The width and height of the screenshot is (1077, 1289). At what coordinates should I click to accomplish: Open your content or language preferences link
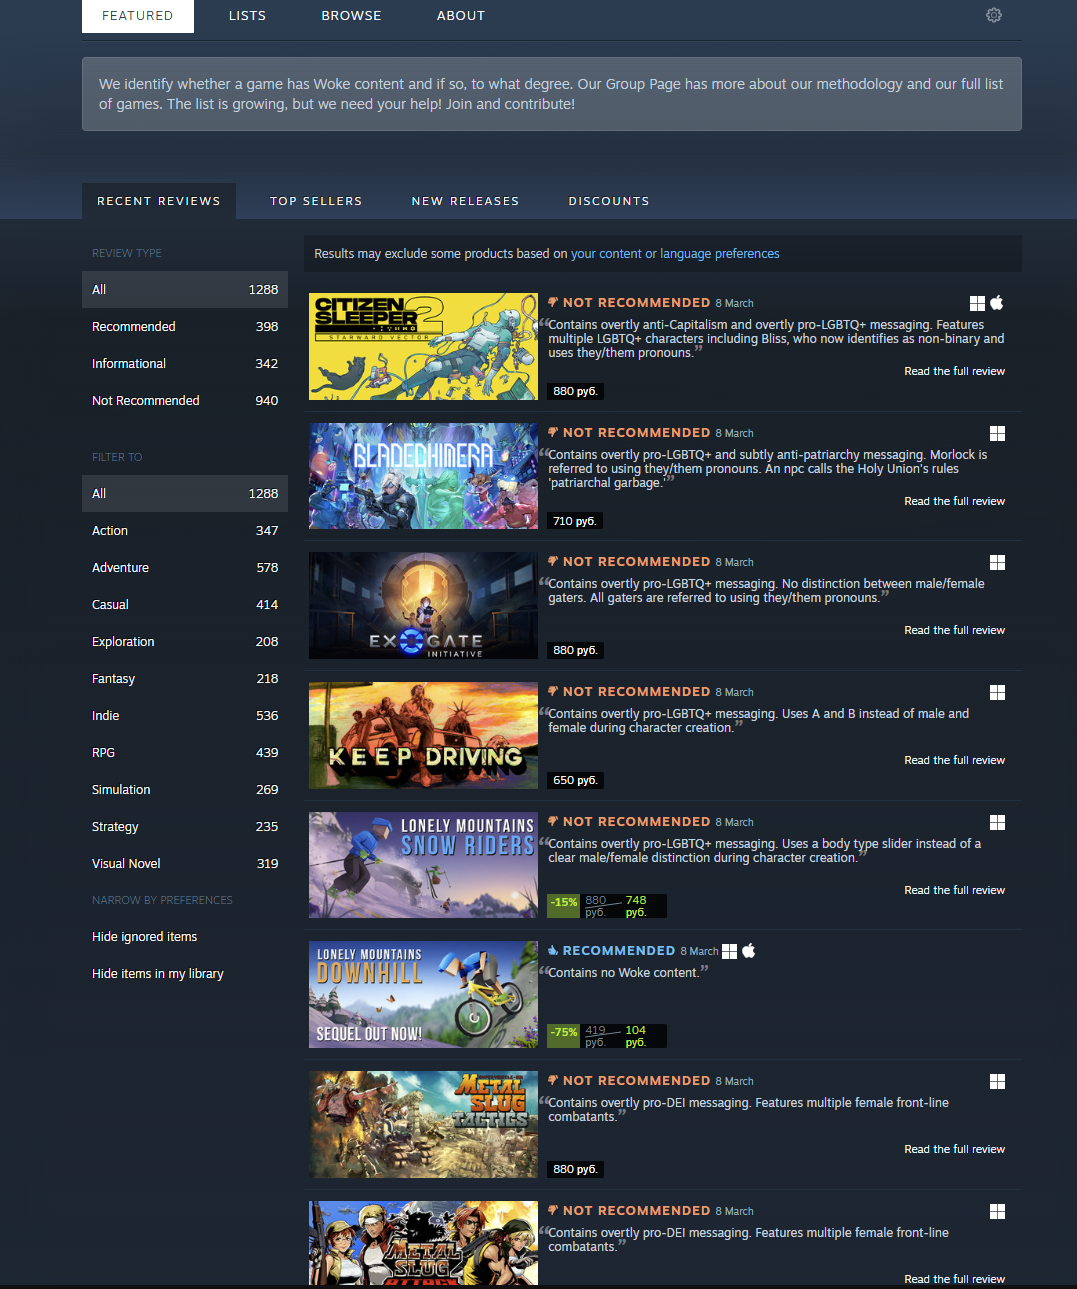[675, 254]
